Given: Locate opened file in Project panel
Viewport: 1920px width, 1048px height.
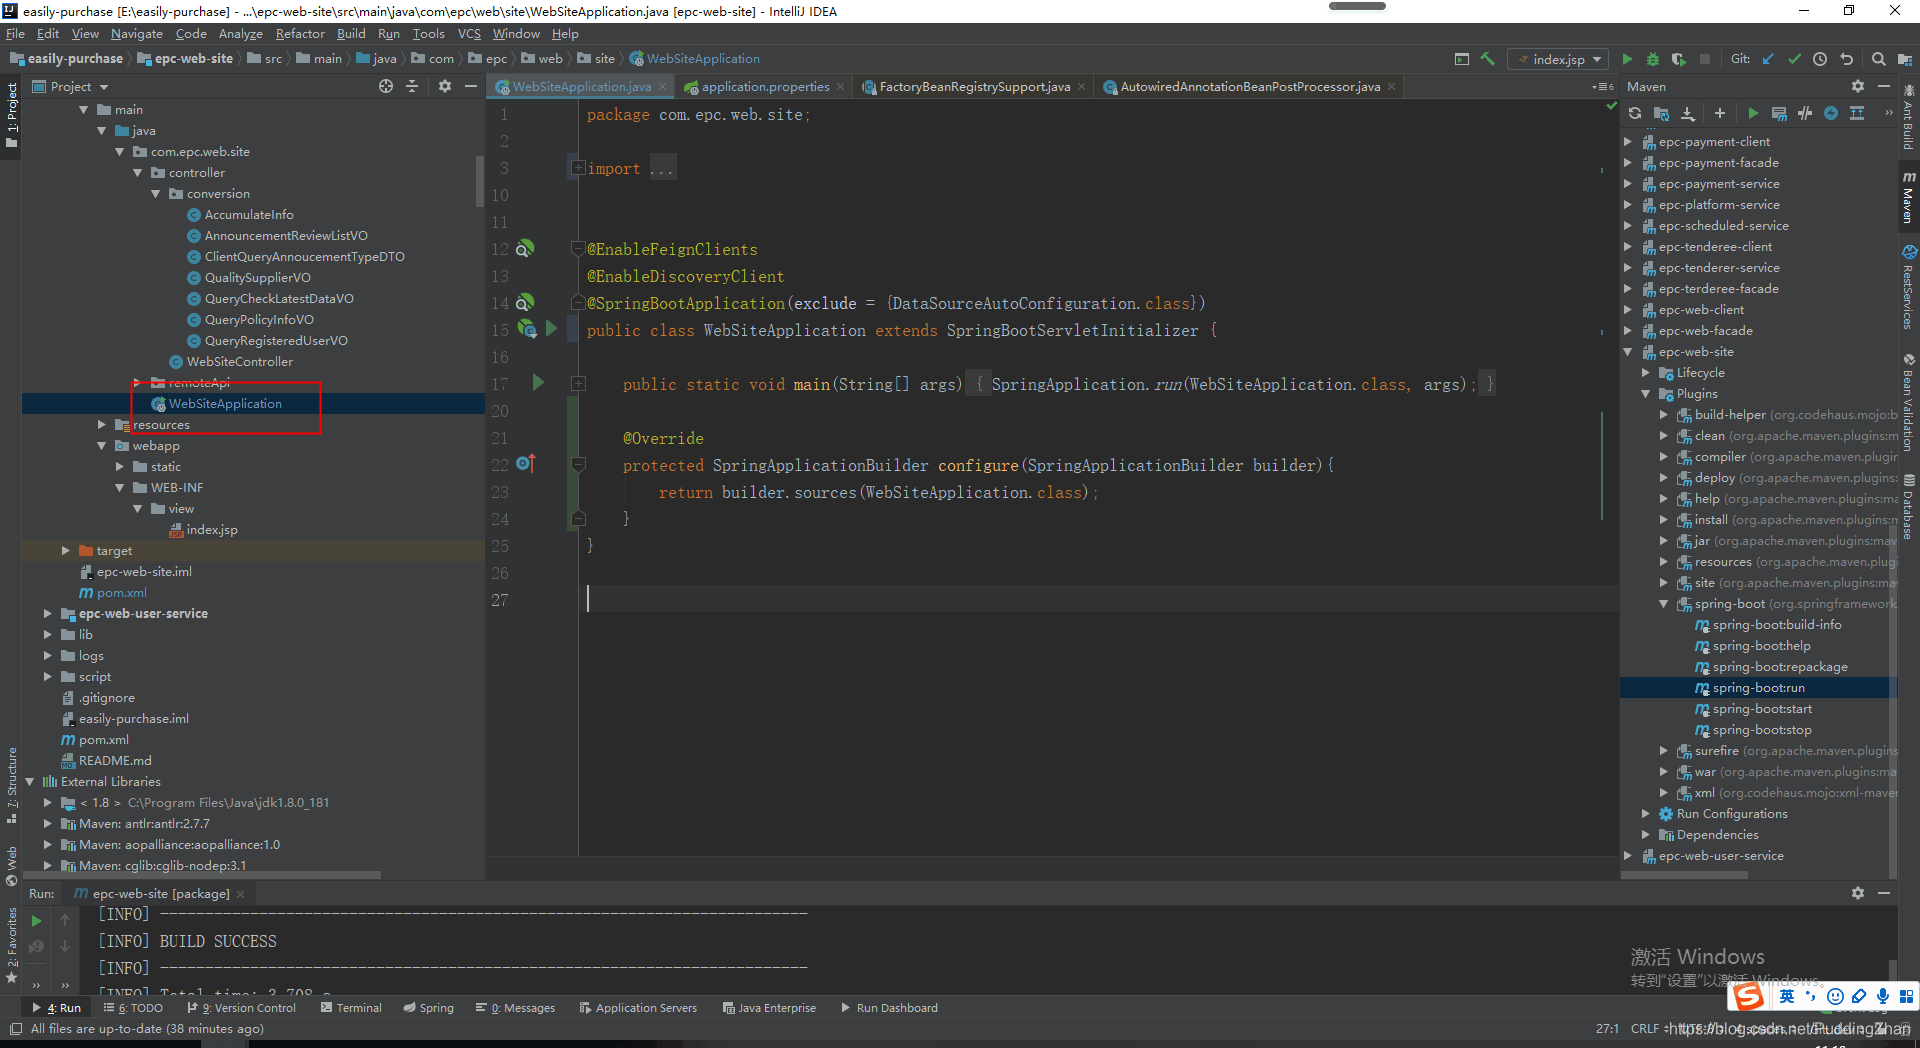Looking at the screenshot, I should click(386, 87).
